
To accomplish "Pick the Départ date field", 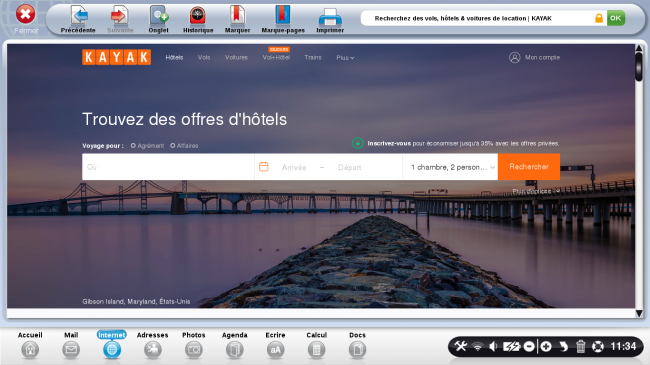I will [x=349, y=167].
